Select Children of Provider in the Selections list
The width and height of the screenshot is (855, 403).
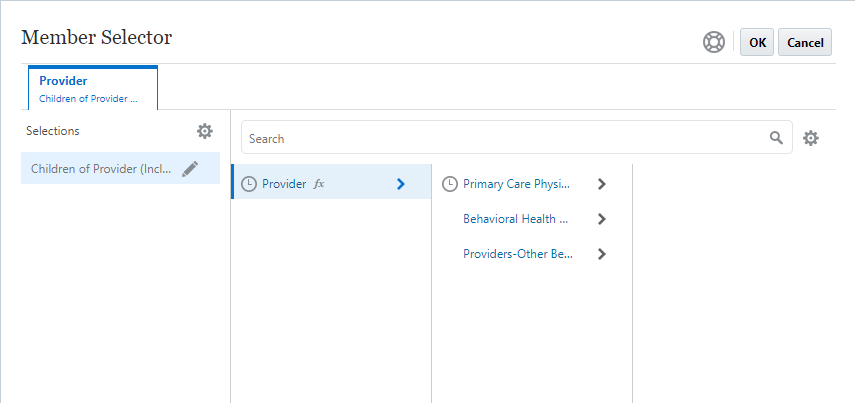101,169
